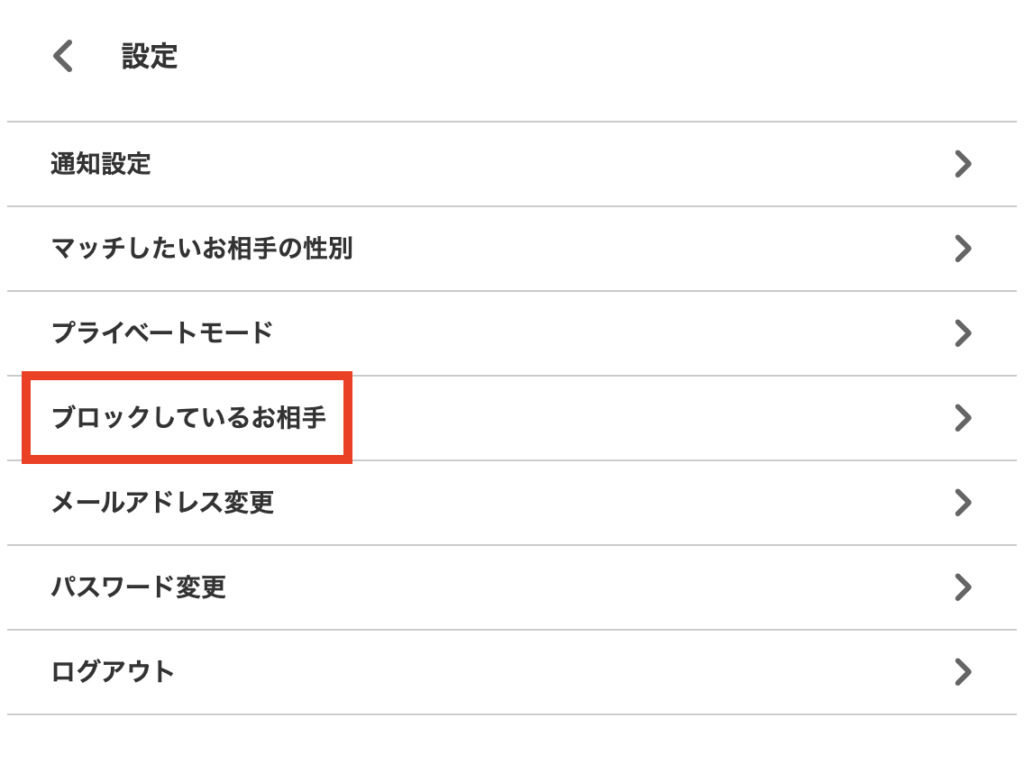This screenshot has width=1024, height=773.
Task: Tap the chevron next to 通知設定
Action: tap(963, 164)
